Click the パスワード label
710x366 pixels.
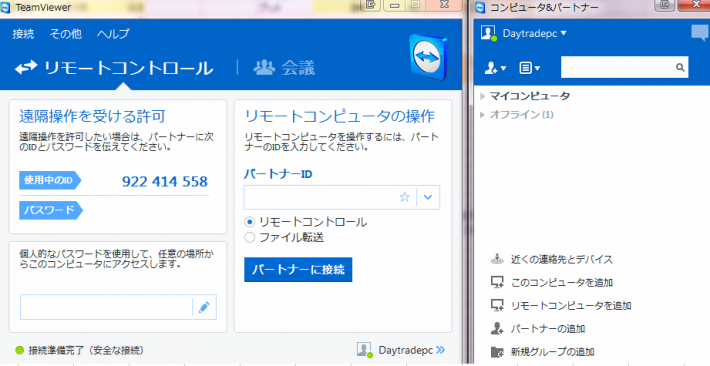[50, 210]
